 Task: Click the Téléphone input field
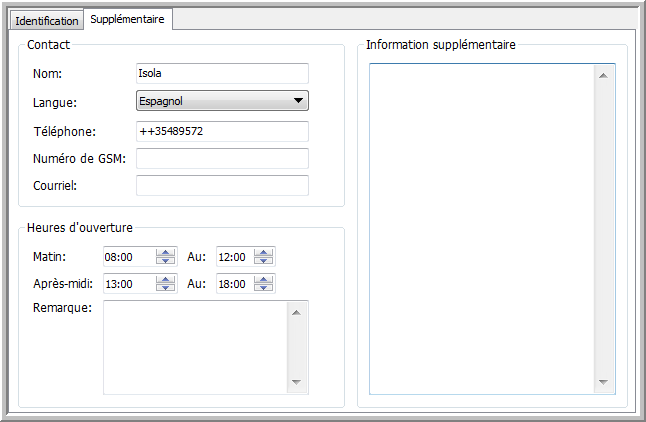click(x=221, y=131)
